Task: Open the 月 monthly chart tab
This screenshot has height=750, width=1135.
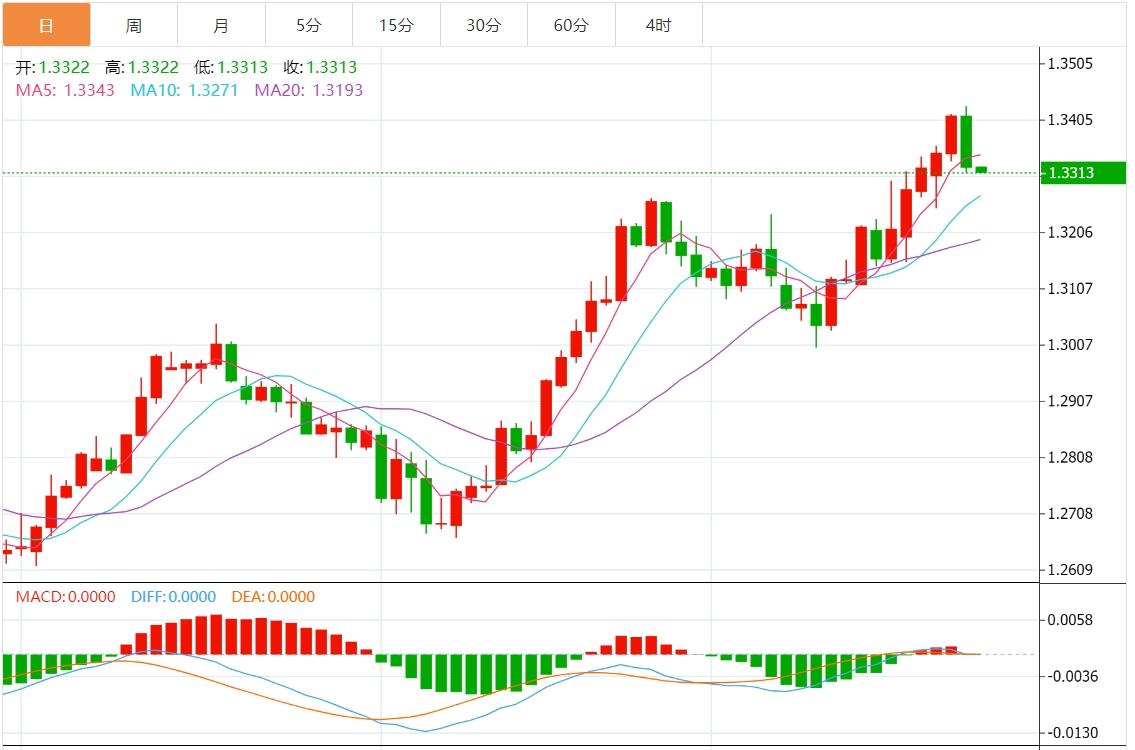Action: (221, 25)
